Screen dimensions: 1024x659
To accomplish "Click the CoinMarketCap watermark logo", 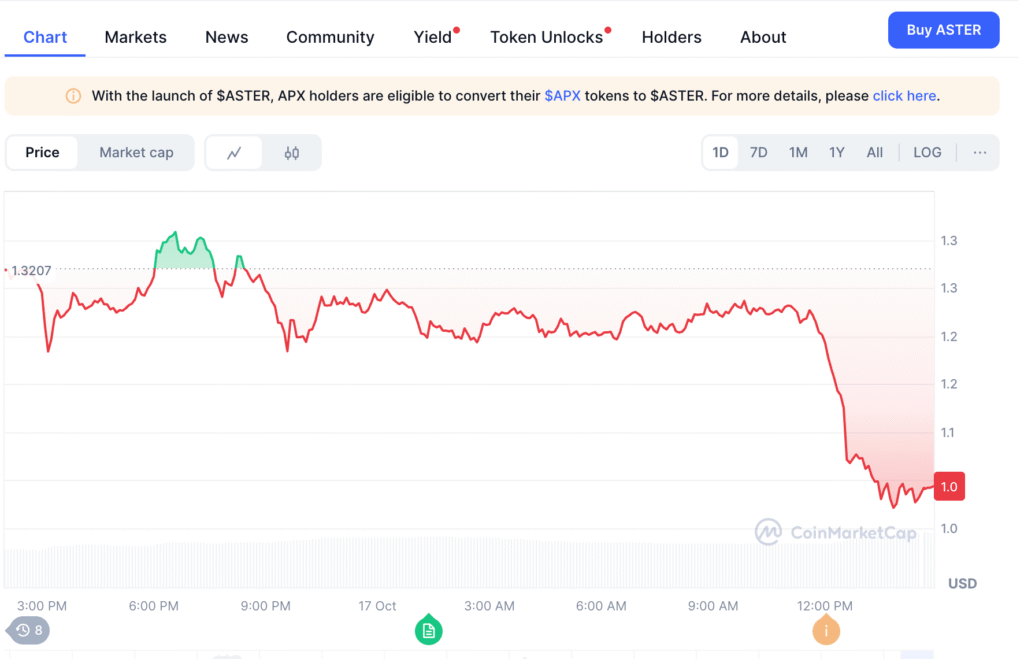I will coord(768,532).
